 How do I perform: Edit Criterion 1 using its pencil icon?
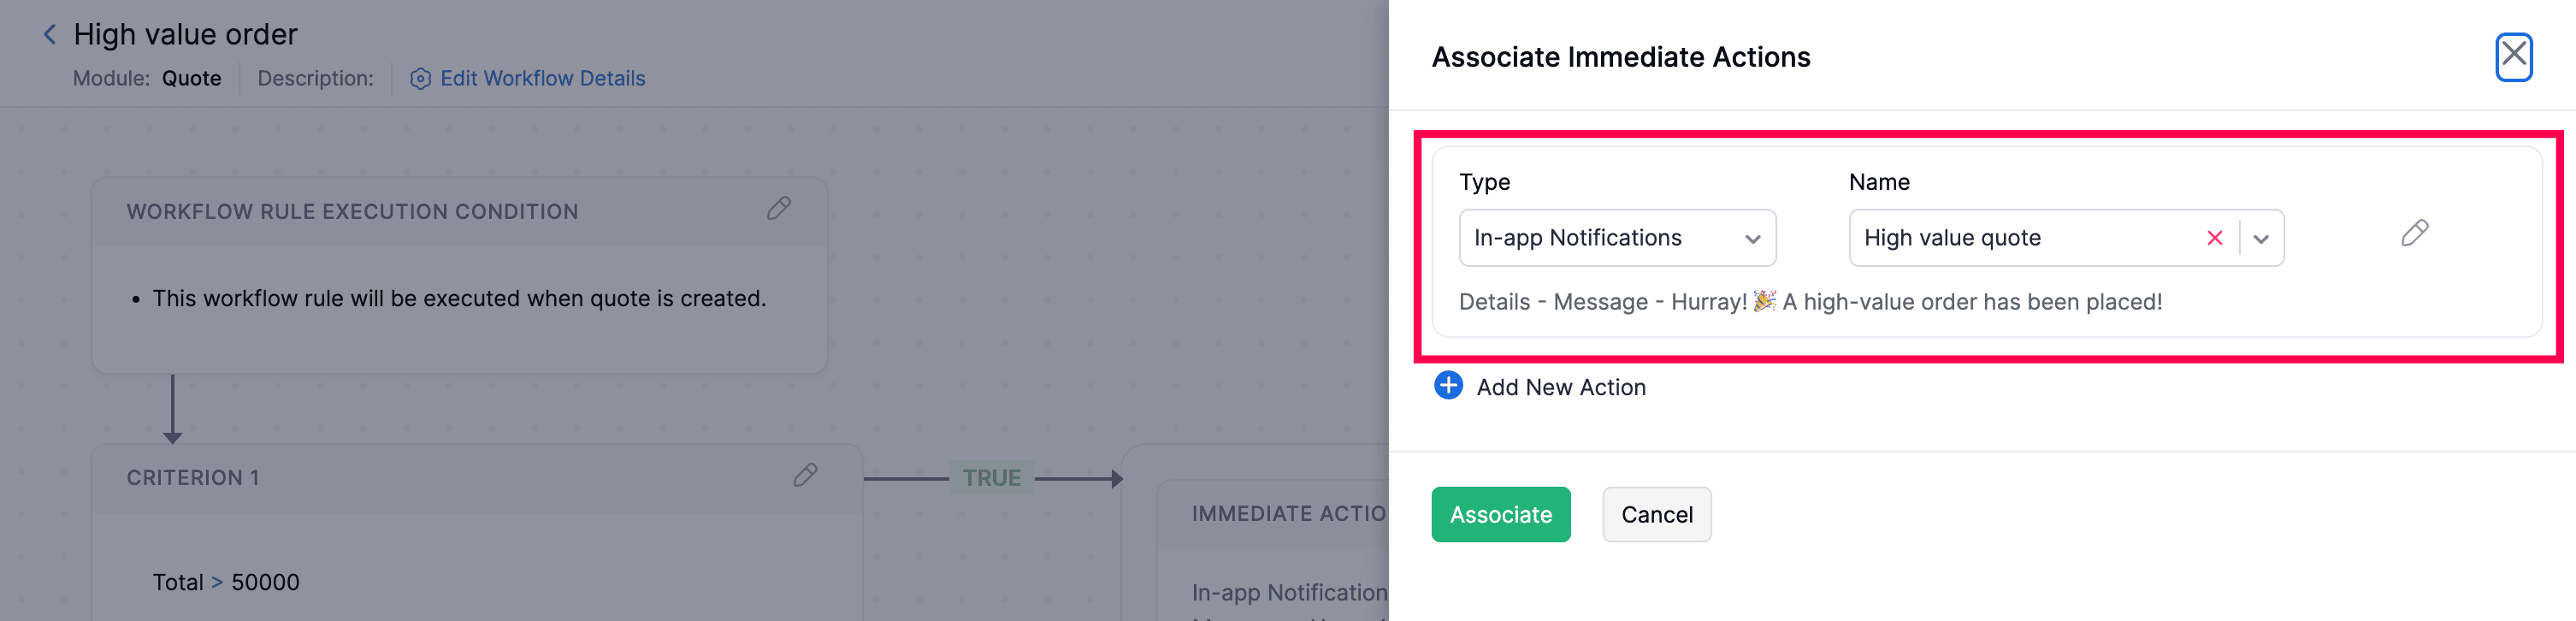click(x=806, y=477)
